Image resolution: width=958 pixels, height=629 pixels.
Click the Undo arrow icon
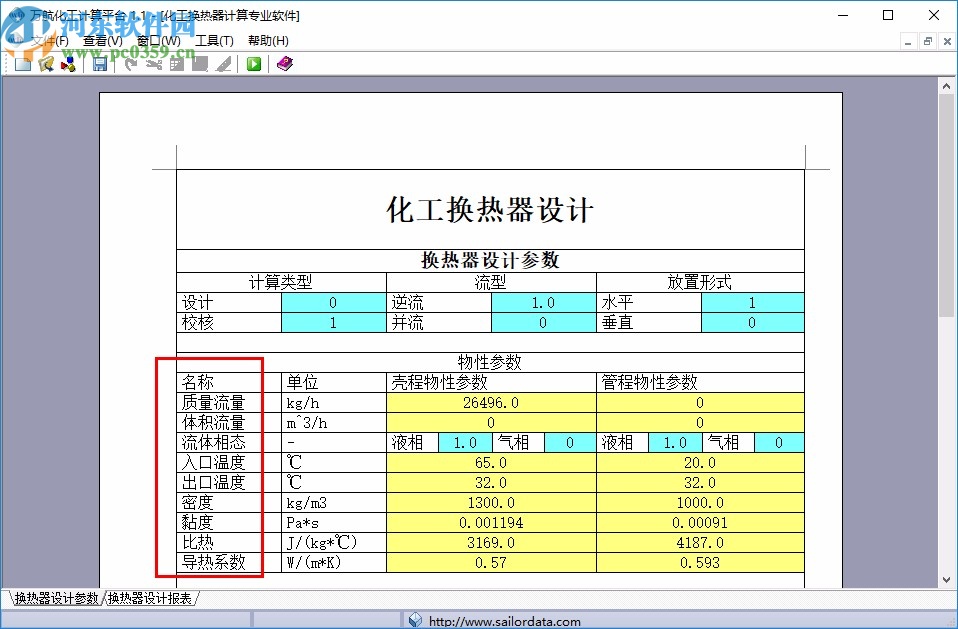click(x=130, y=63)
